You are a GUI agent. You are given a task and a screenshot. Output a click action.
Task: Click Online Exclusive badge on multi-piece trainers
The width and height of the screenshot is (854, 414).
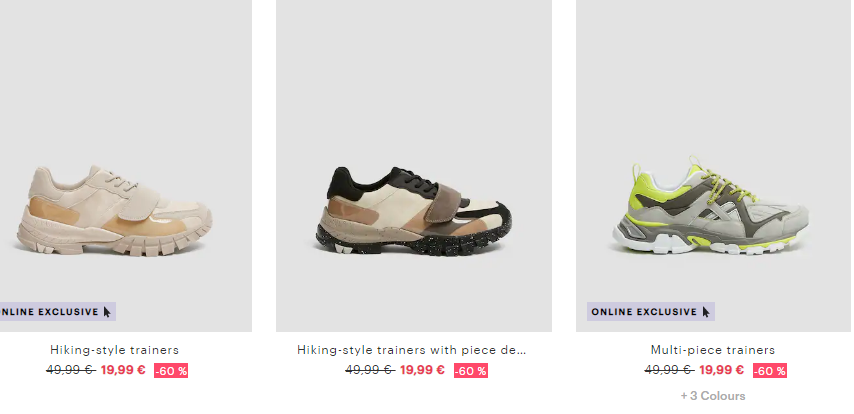(651, 312)
